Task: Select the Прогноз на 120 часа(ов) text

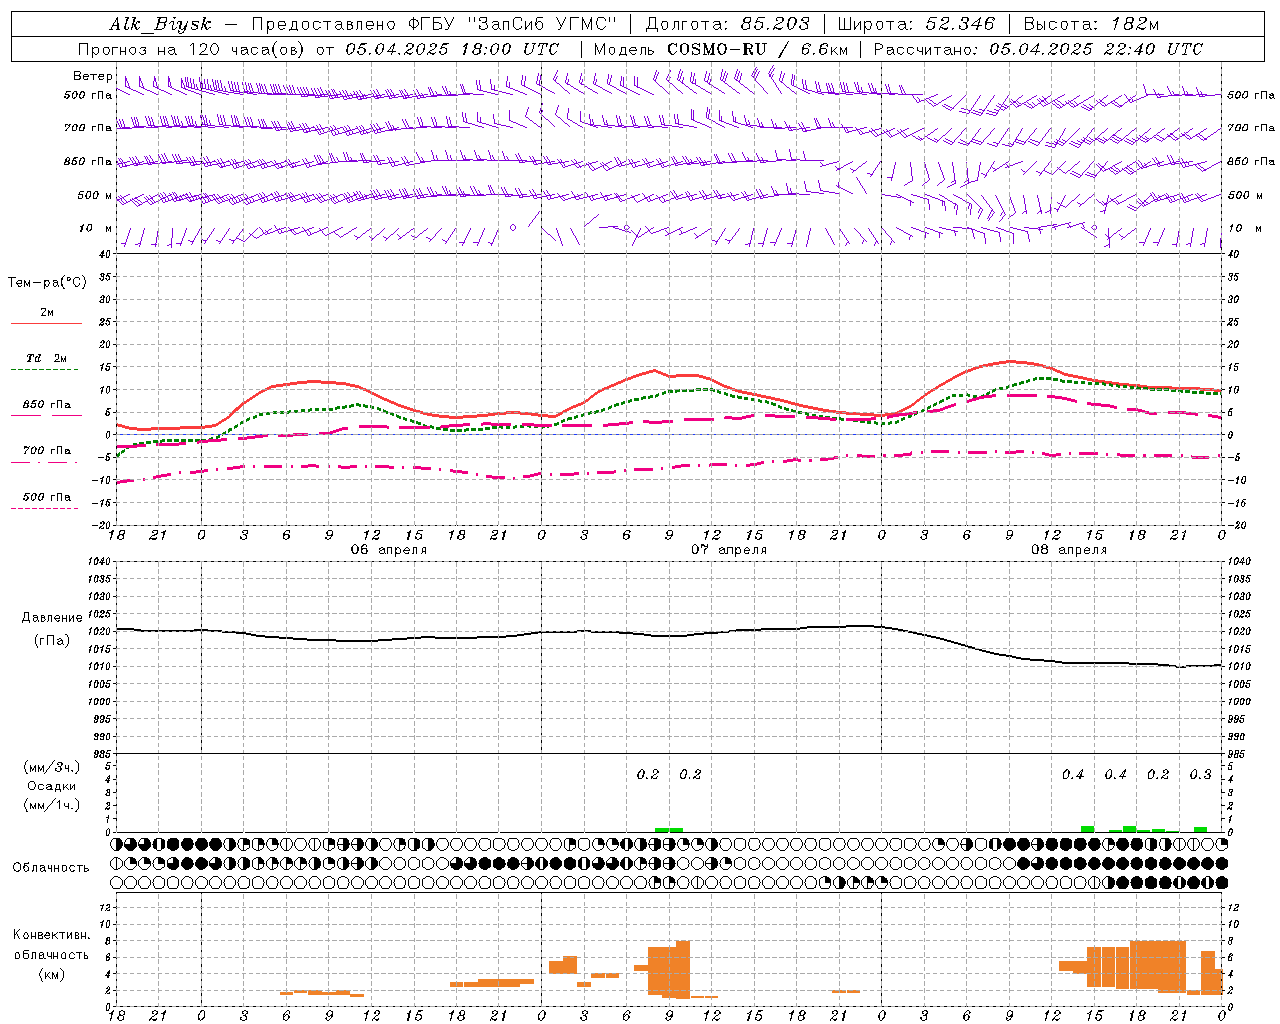Action: (192, 49)
